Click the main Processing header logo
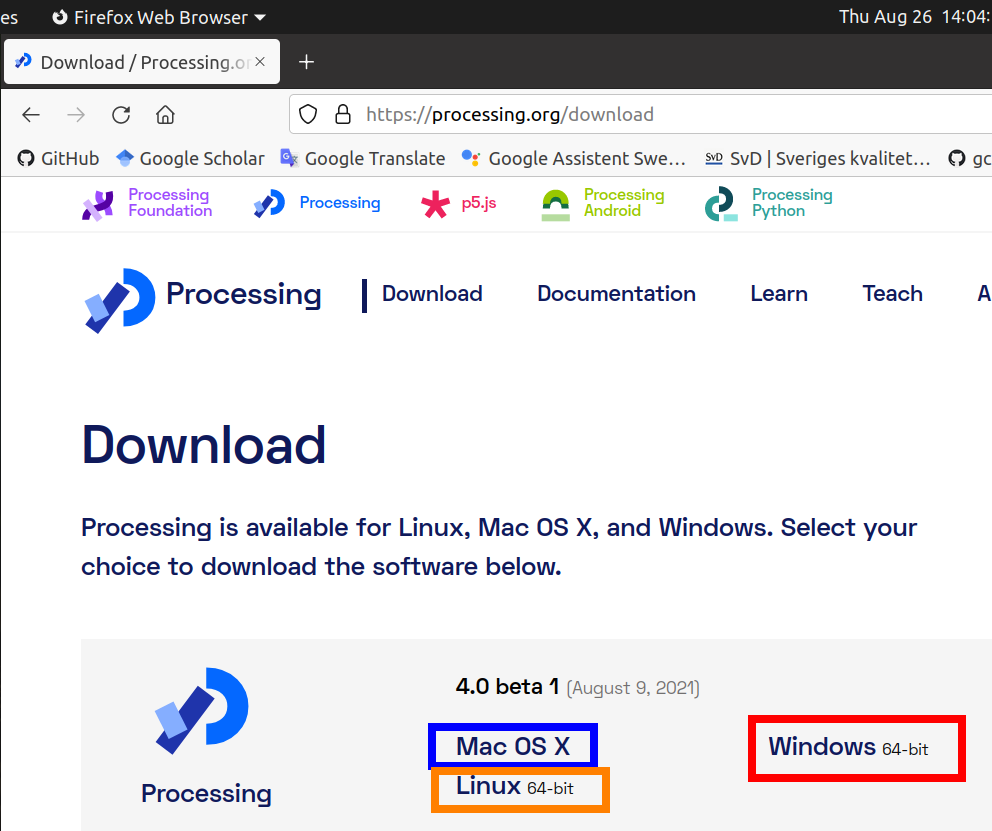Screen dimensions: 992x831 [x=120, y=300]
